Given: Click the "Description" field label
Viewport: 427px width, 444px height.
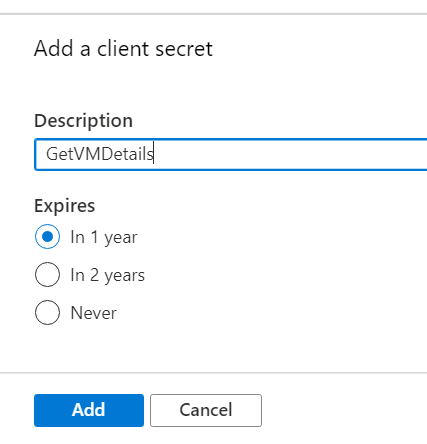Looking at the screenshot, I should click(x=83, y=121).
